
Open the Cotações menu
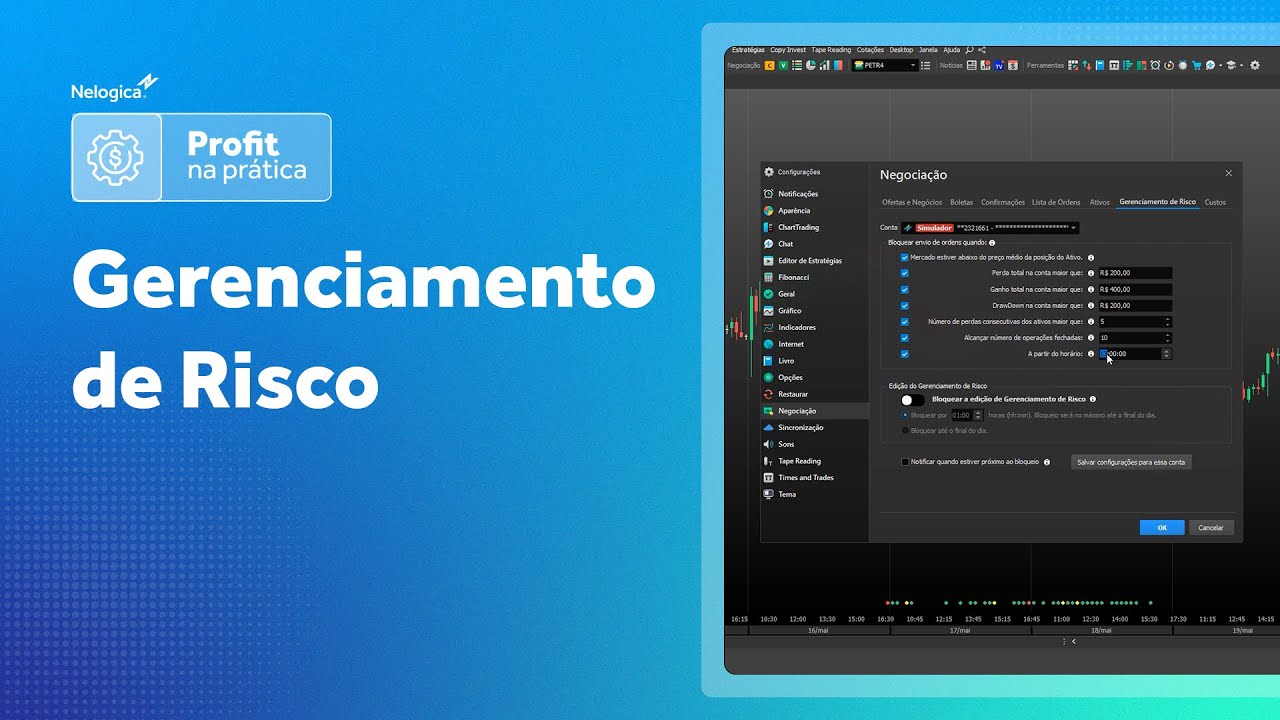click(870, 49)
